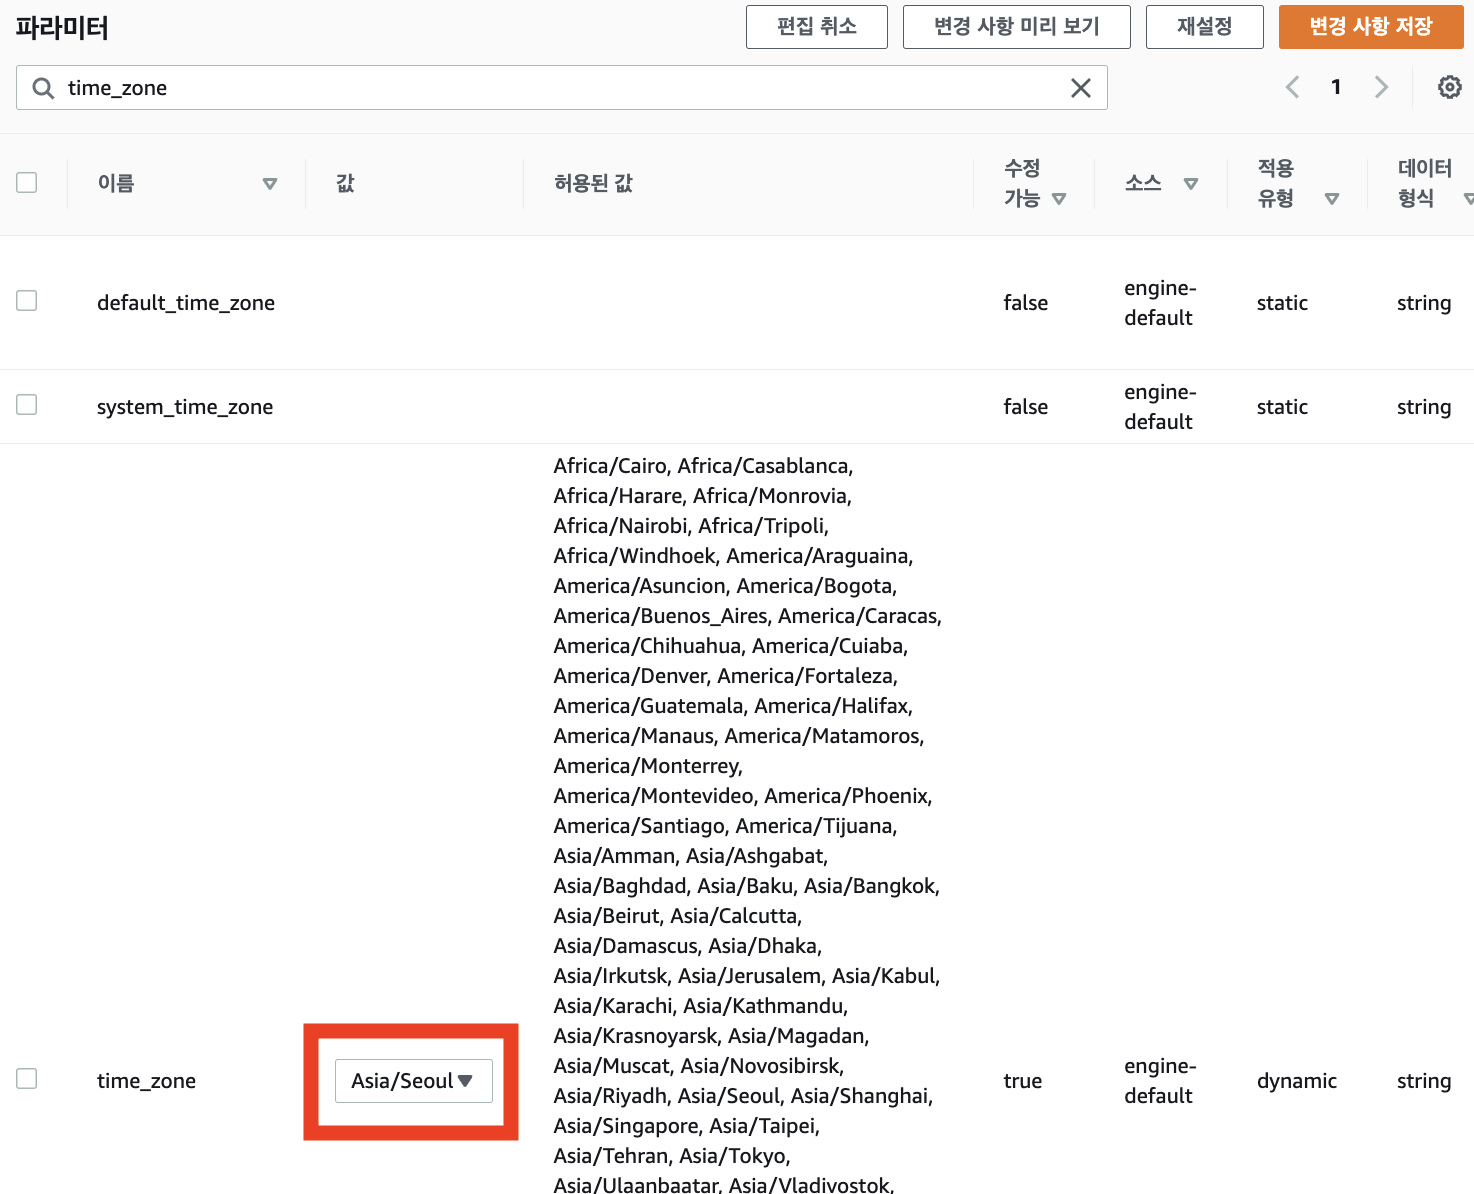Check the default_time_zone row checkbox
This screenshot has width=1474, height=1194.
pos(27,300)
